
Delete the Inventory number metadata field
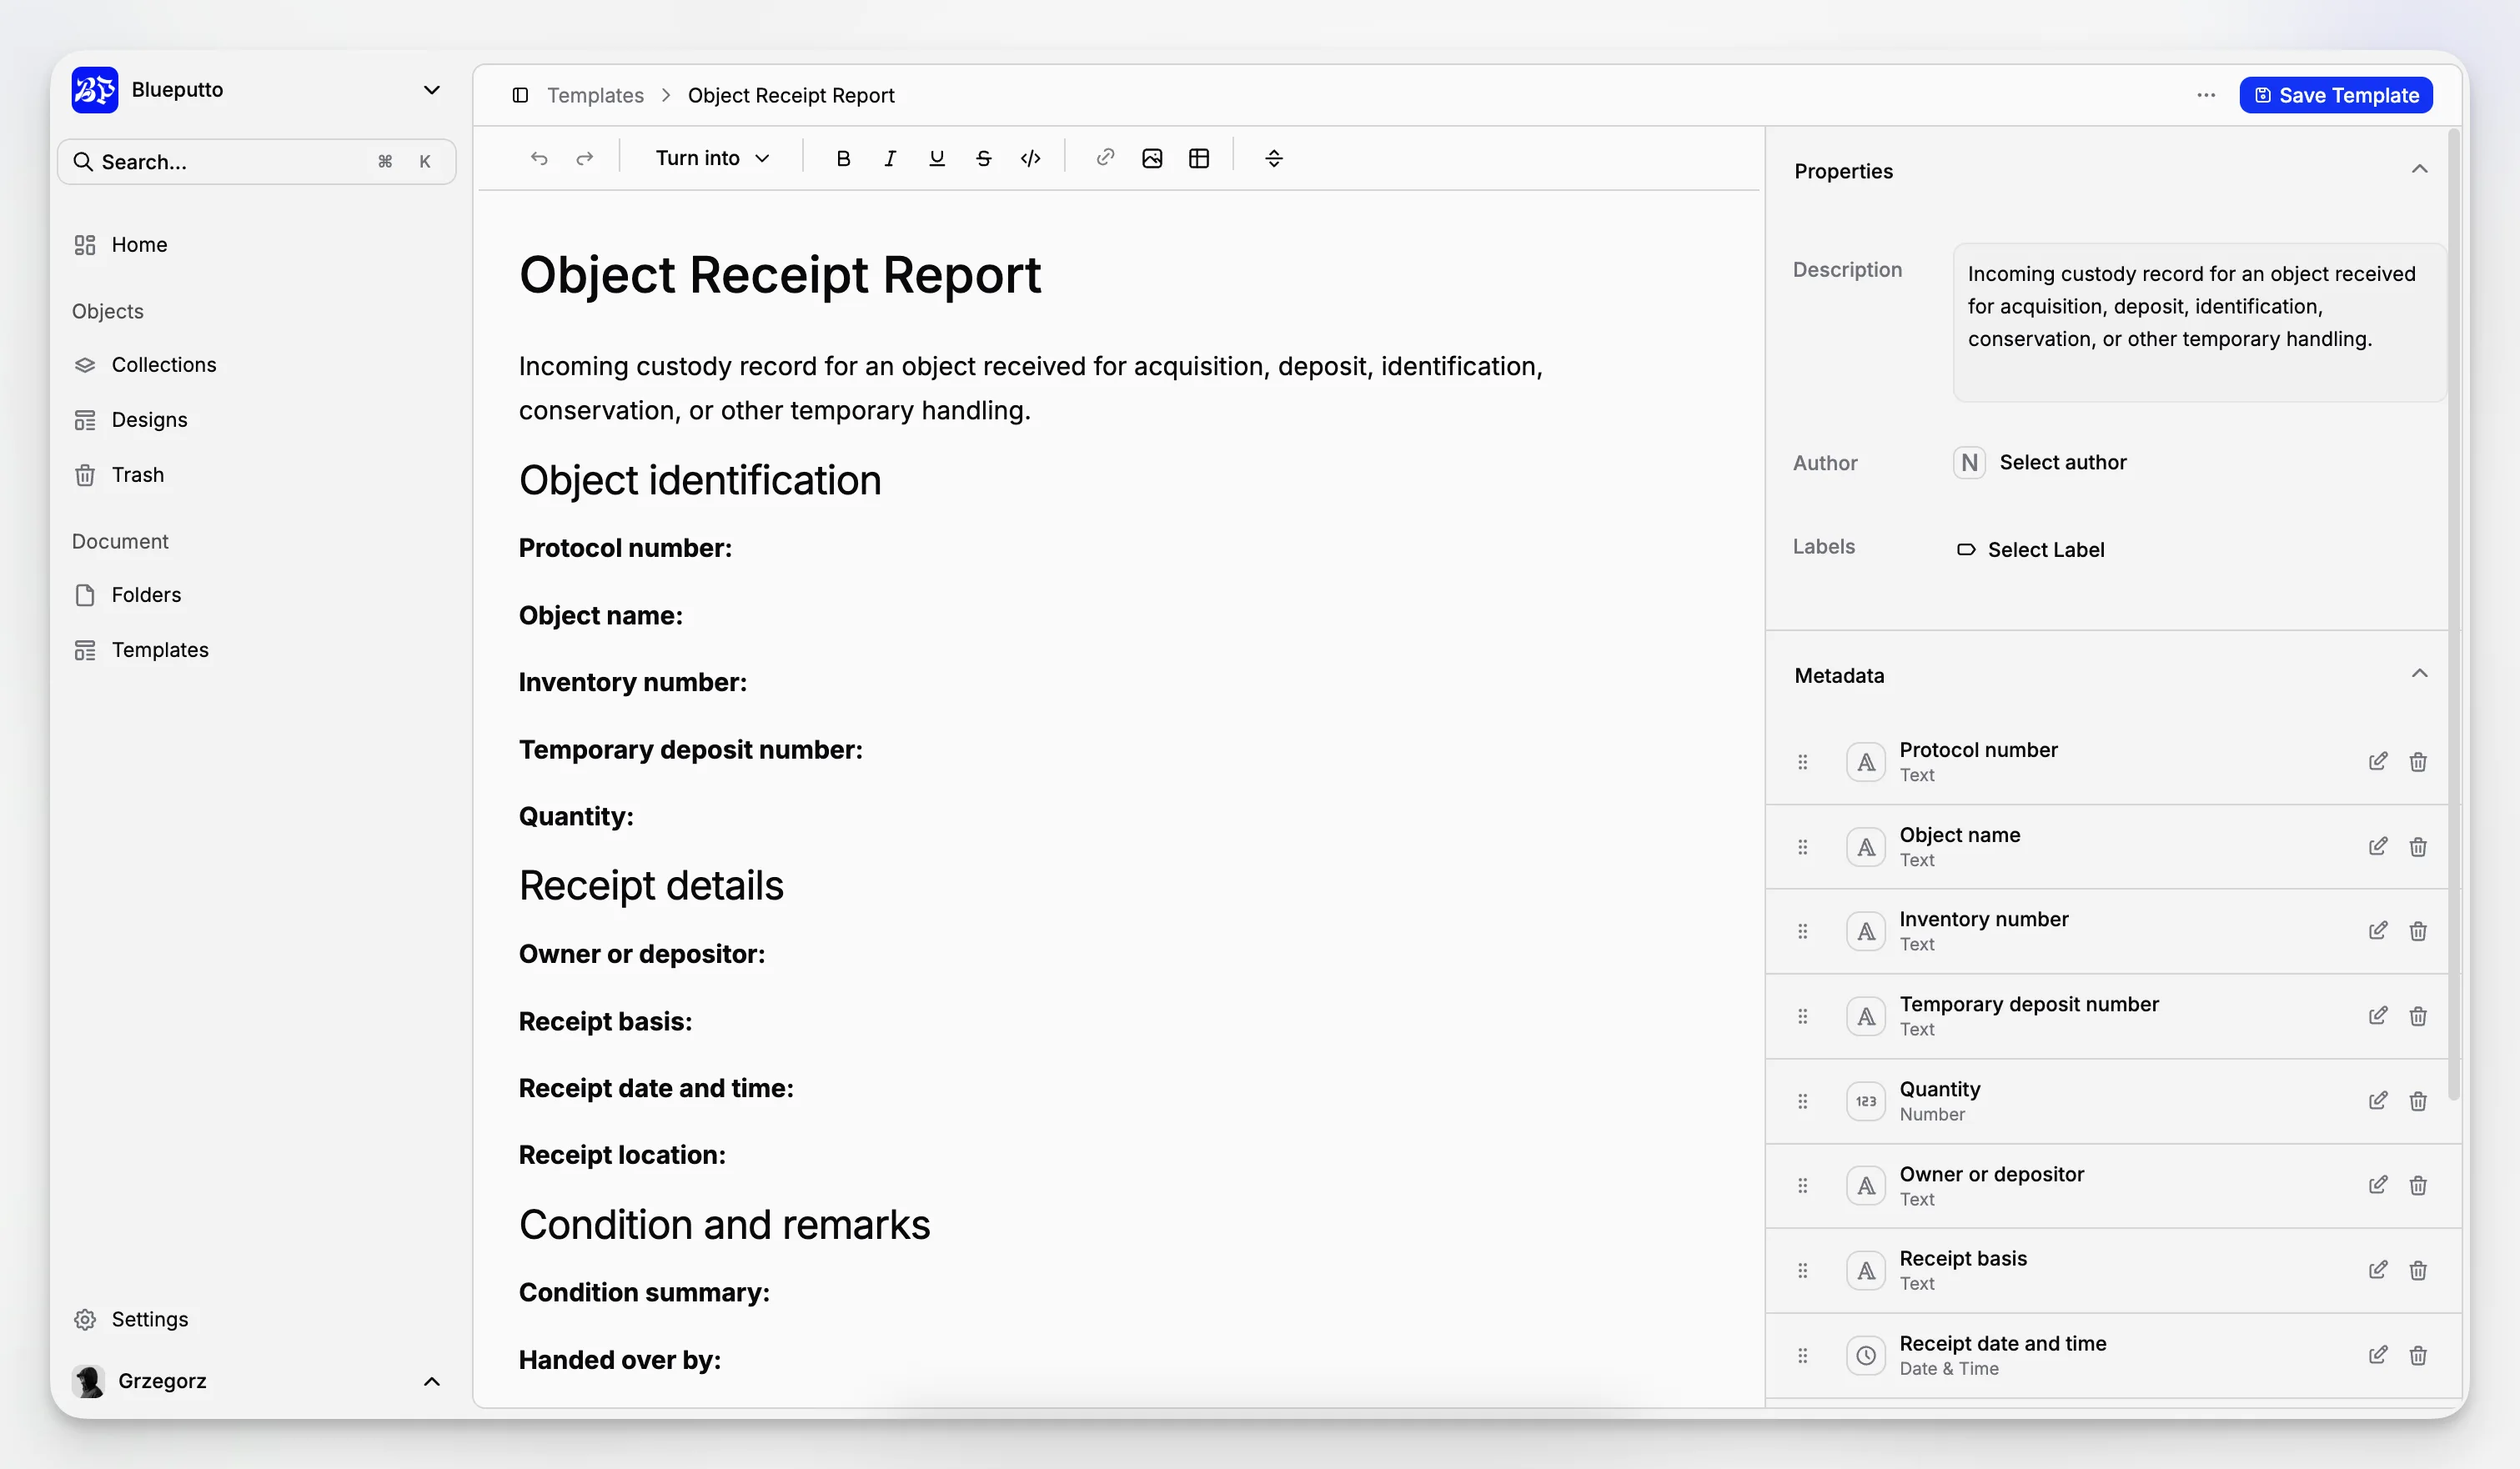(2418, 931)
